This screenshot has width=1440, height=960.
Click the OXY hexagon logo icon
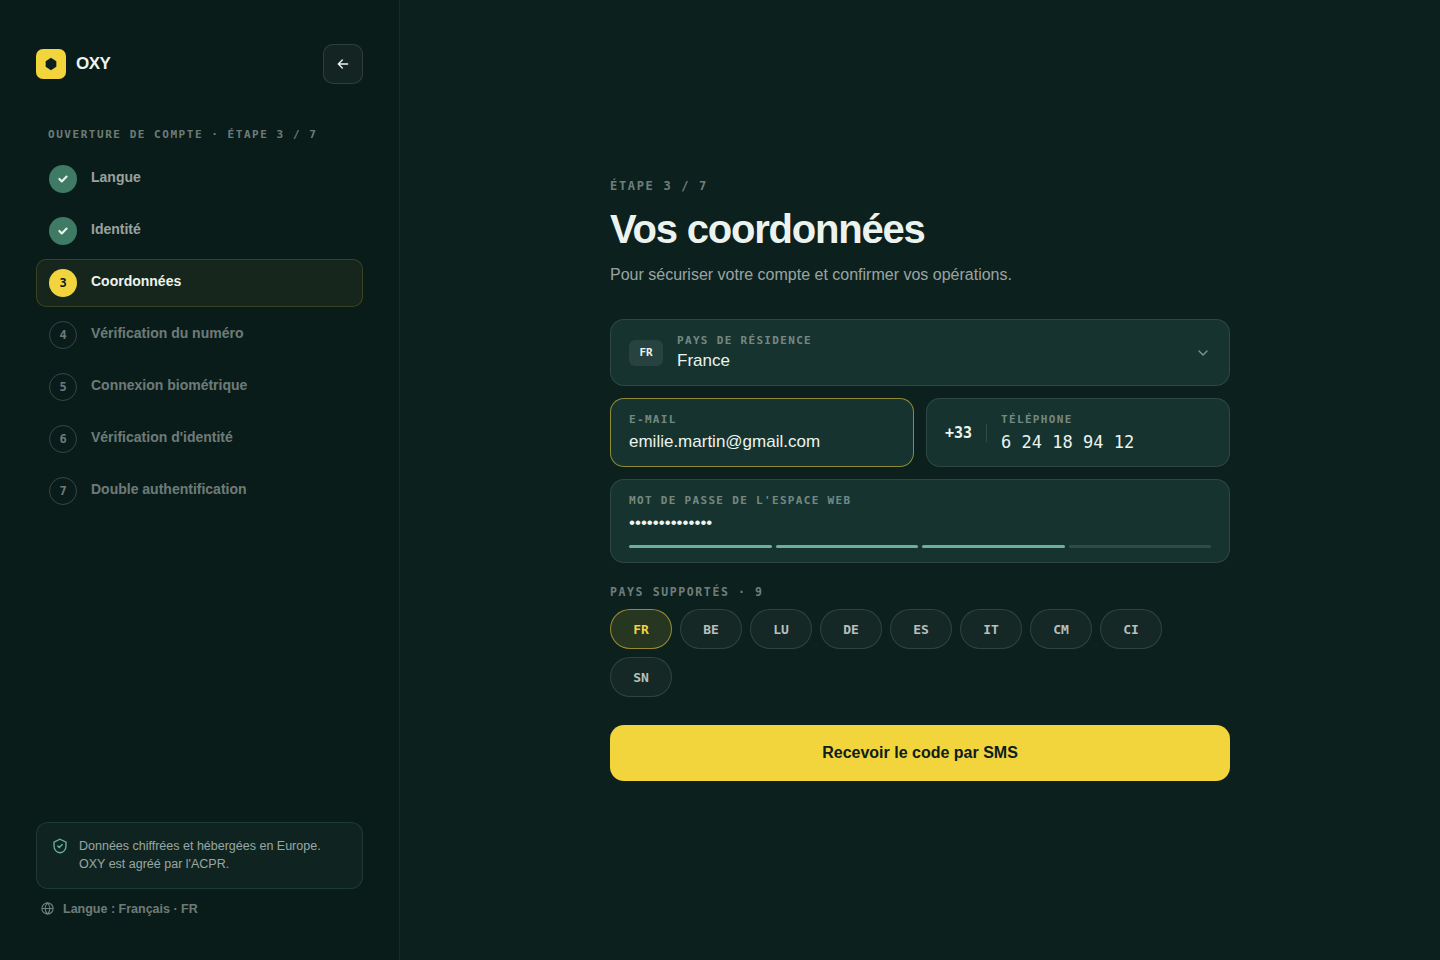[x=51, y=64]
